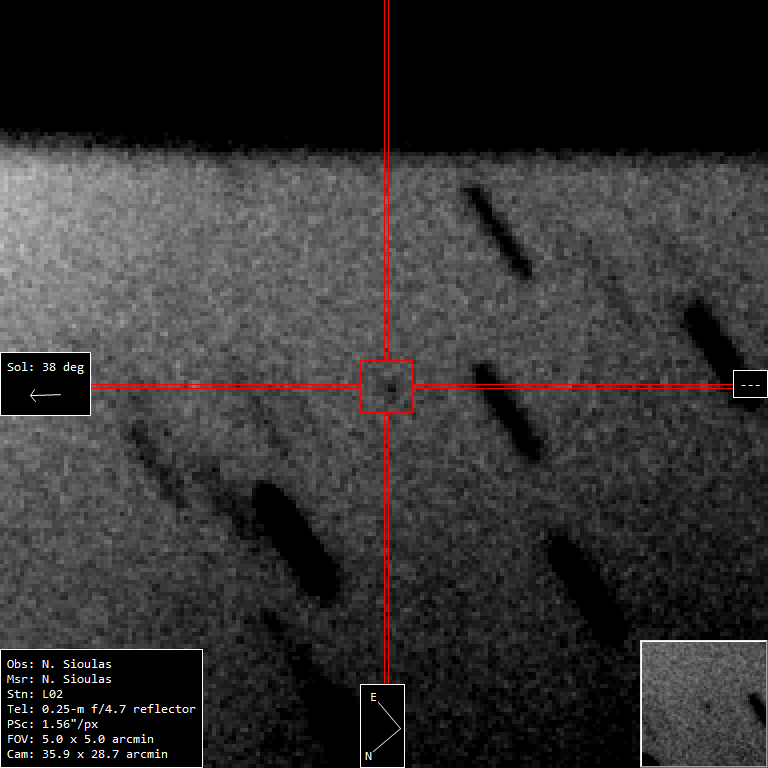Click the red target box at crosshair center
This screenshot has width=768, height=768.
(386, 386)
